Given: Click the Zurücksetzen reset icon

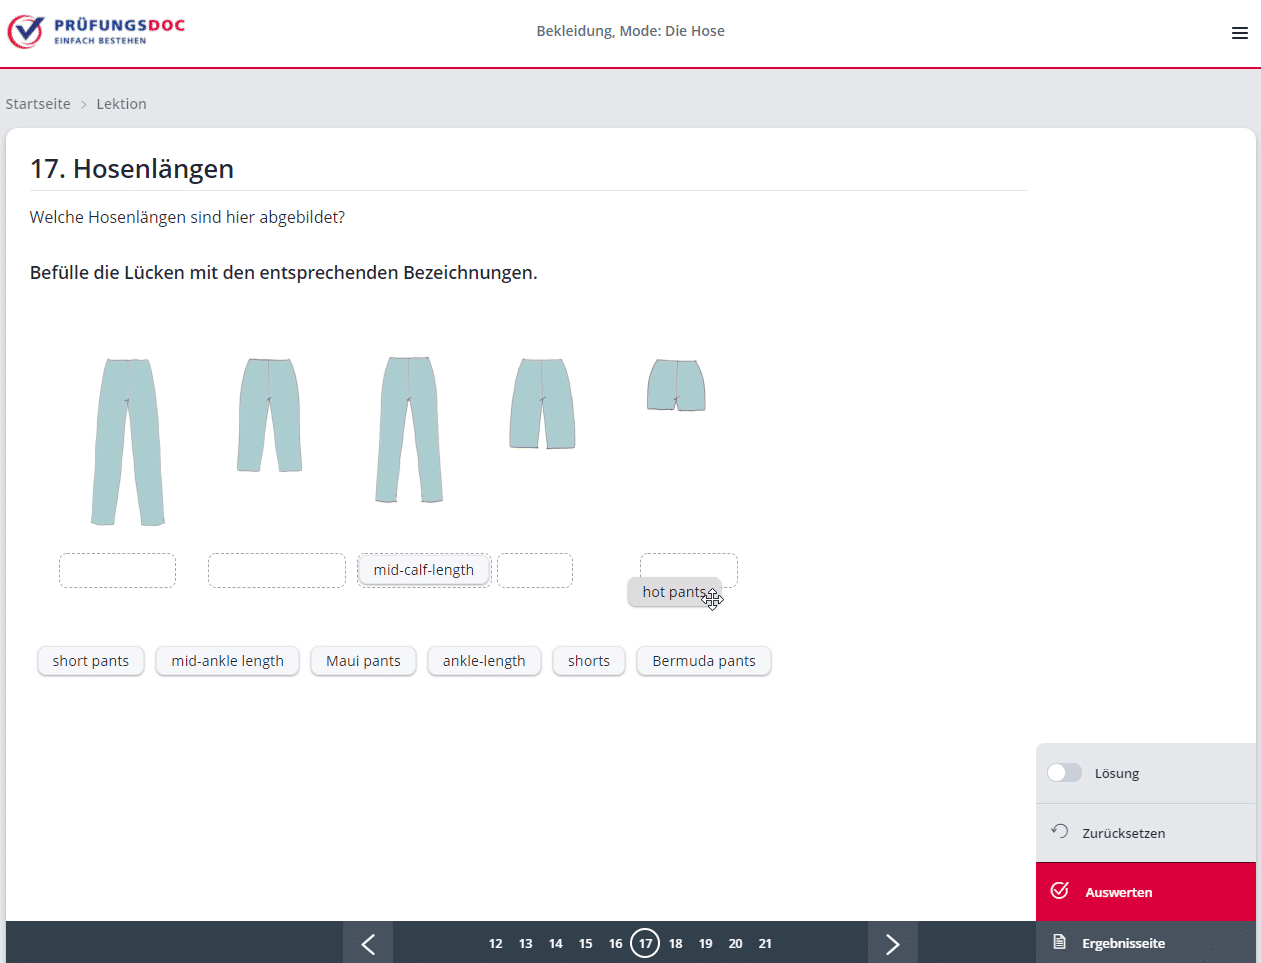Looking at the screenshot, I should click(1060, 831).
